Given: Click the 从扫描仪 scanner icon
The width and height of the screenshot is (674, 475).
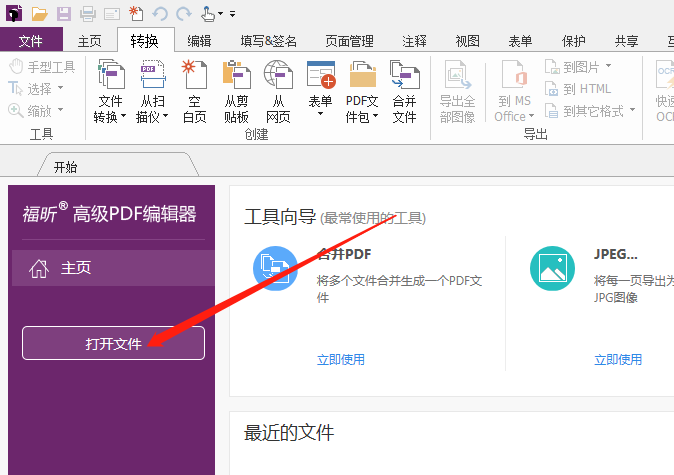Looking at the screenshot, I should [x=153, y=75].
